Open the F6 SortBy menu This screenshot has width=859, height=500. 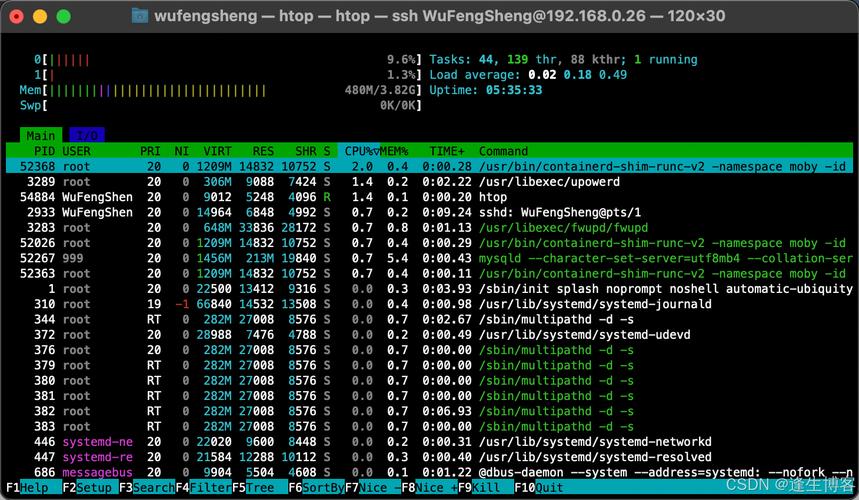point(316,488)
